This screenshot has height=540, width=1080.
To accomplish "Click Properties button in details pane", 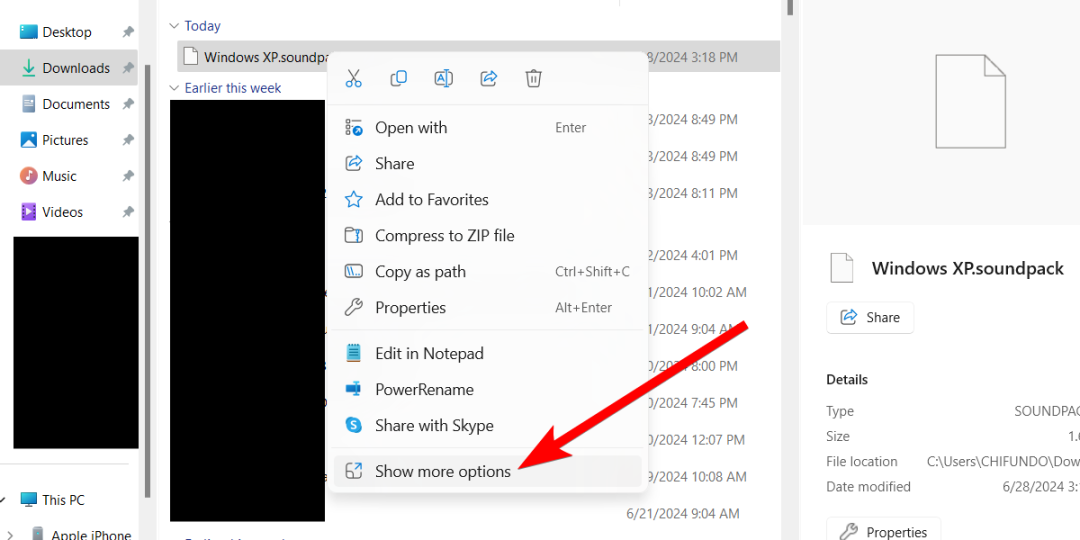I will point(884,532).
